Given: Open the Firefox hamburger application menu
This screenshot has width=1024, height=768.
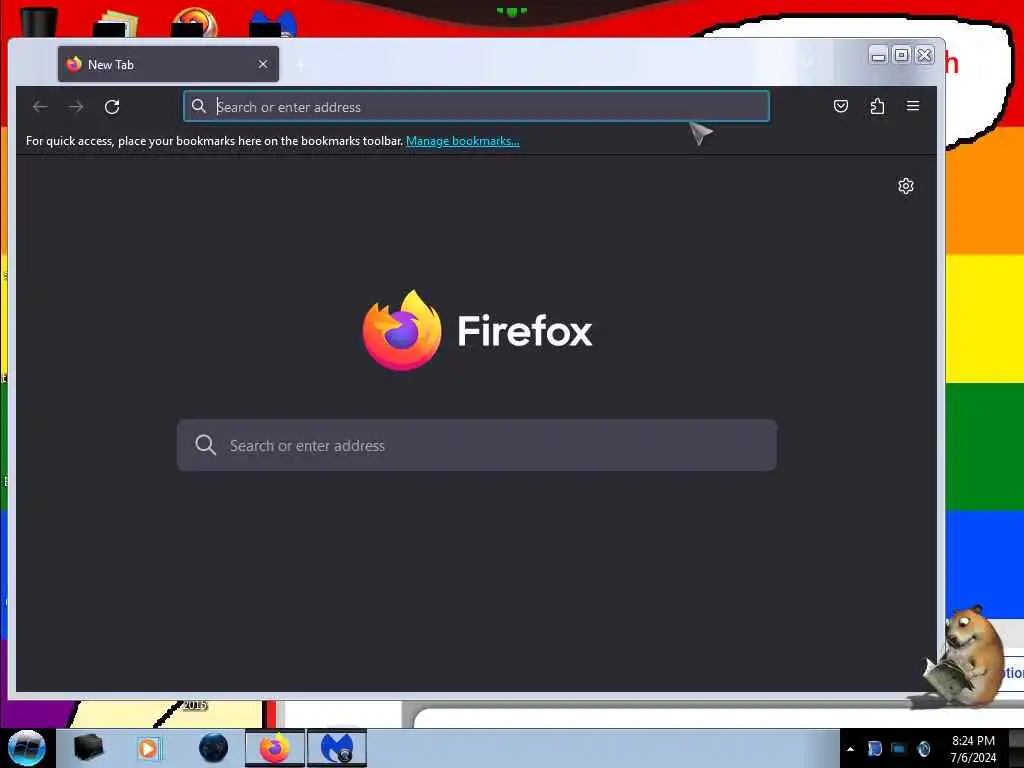Looking at the screenshot, I should coord(913,106).
